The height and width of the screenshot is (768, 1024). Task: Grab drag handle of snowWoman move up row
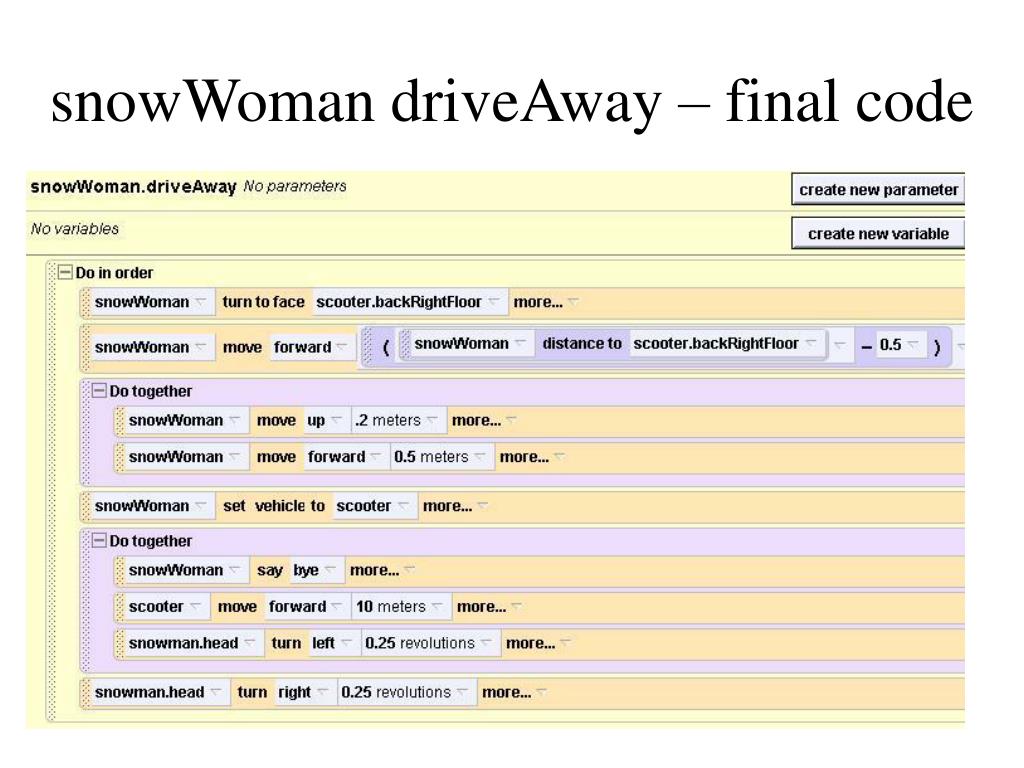pyautogui.click(x=118, y=420)
